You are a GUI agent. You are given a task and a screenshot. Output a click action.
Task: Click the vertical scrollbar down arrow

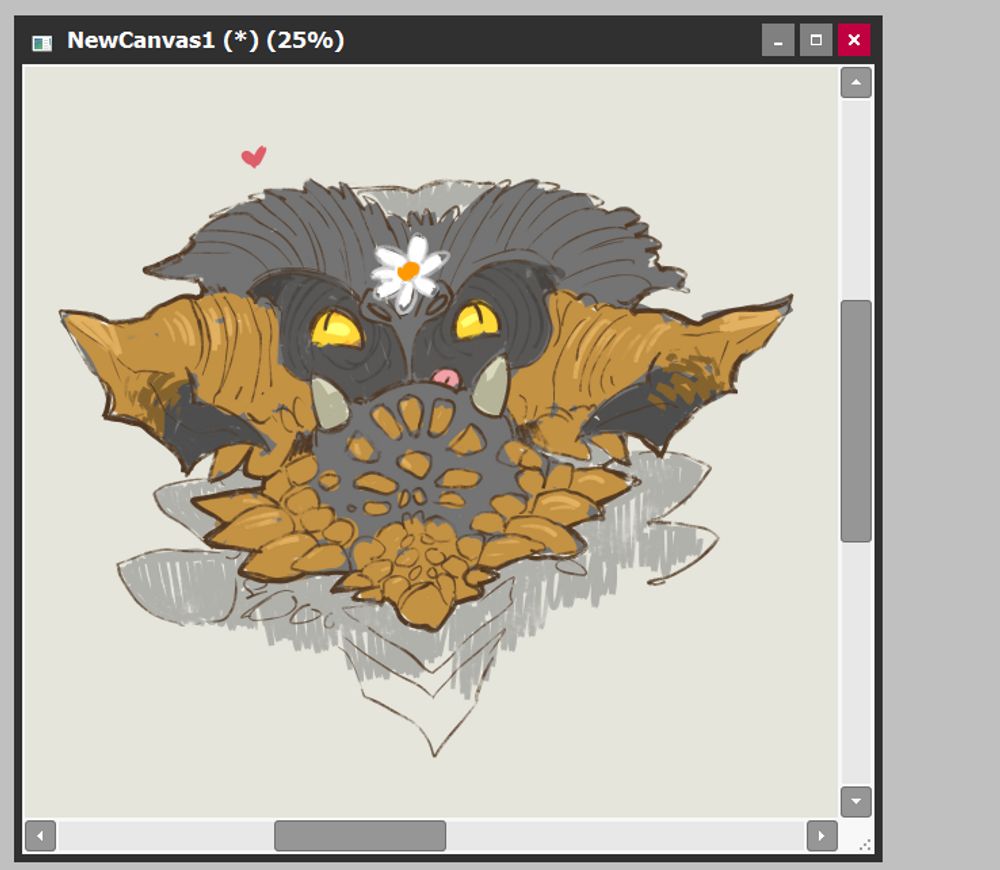click(x=856, y=802)
